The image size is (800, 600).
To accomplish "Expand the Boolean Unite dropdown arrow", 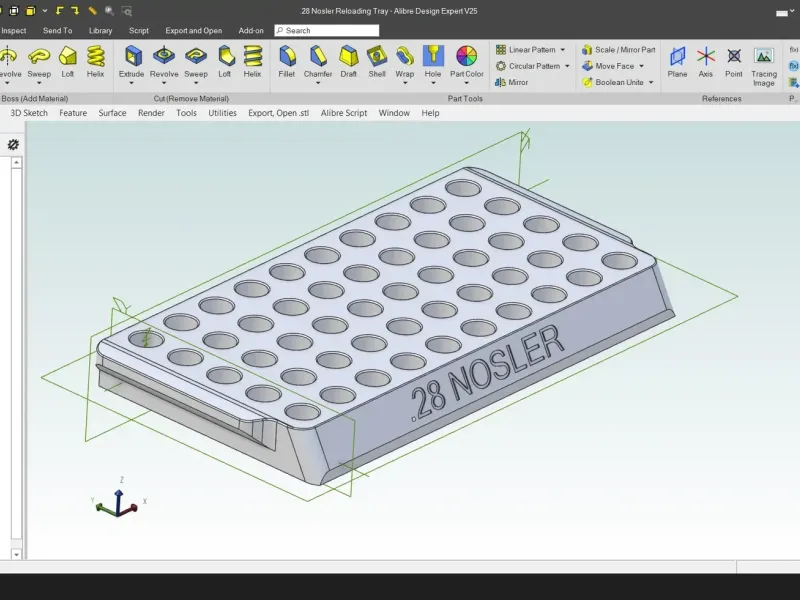I will [x=651, y=83].
